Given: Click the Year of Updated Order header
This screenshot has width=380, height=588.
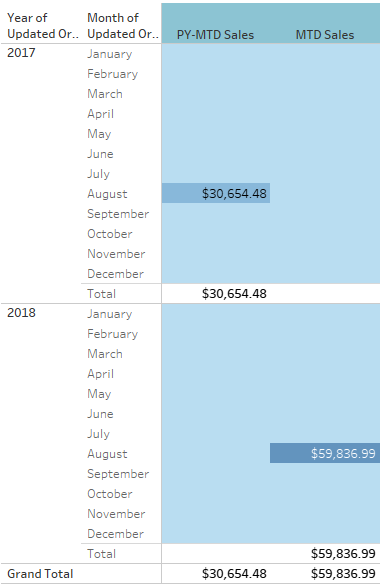Looking at the screenshot, I should pyautogui.click(x=43, y=26).
